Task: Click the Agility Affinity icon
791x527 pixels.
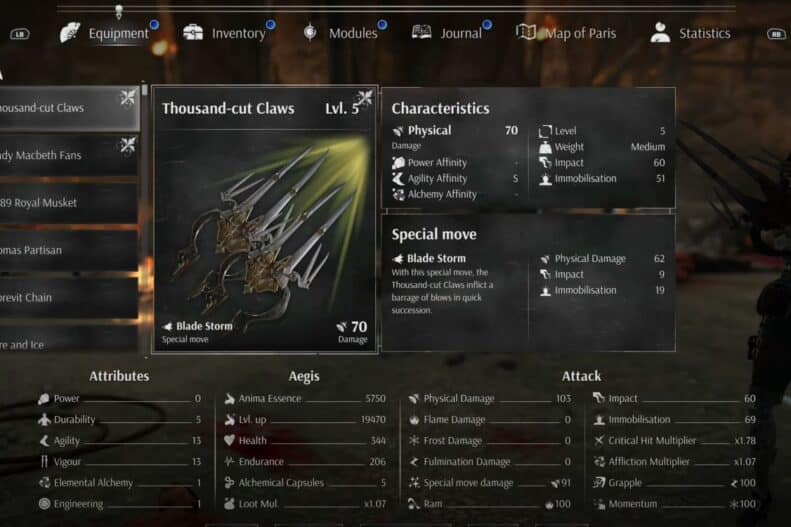Action: click(x=398, y=179)
